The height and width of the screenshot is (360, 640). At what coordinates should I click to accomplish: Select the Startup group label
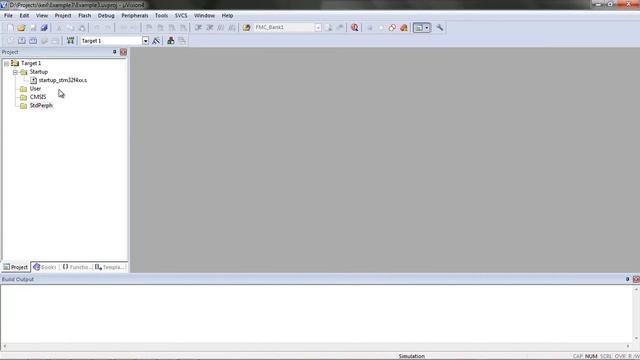click(39, 72)
